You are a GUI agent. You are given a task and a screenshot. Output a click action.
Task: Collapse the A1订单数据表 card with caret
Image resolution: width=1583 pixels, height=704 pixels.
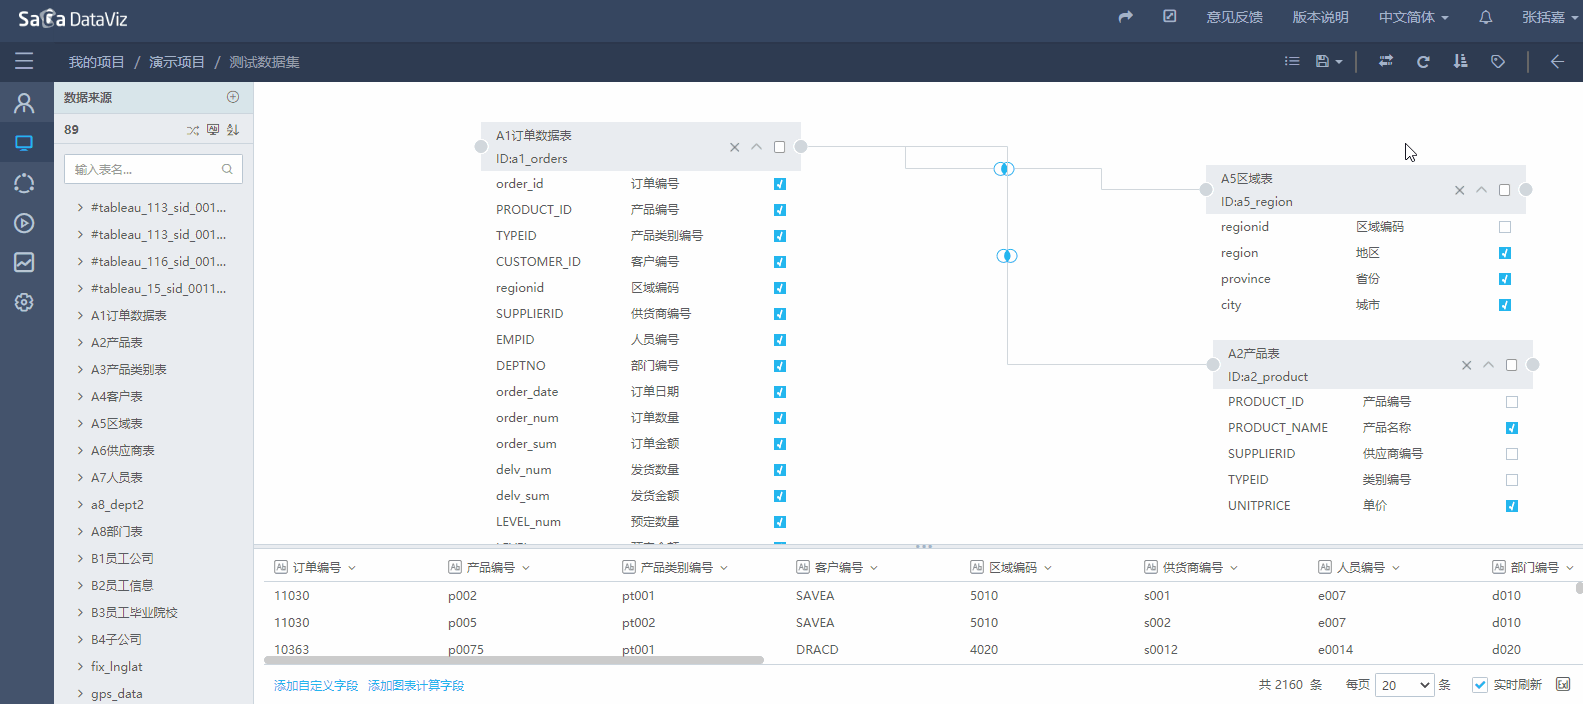click(756, 147)
